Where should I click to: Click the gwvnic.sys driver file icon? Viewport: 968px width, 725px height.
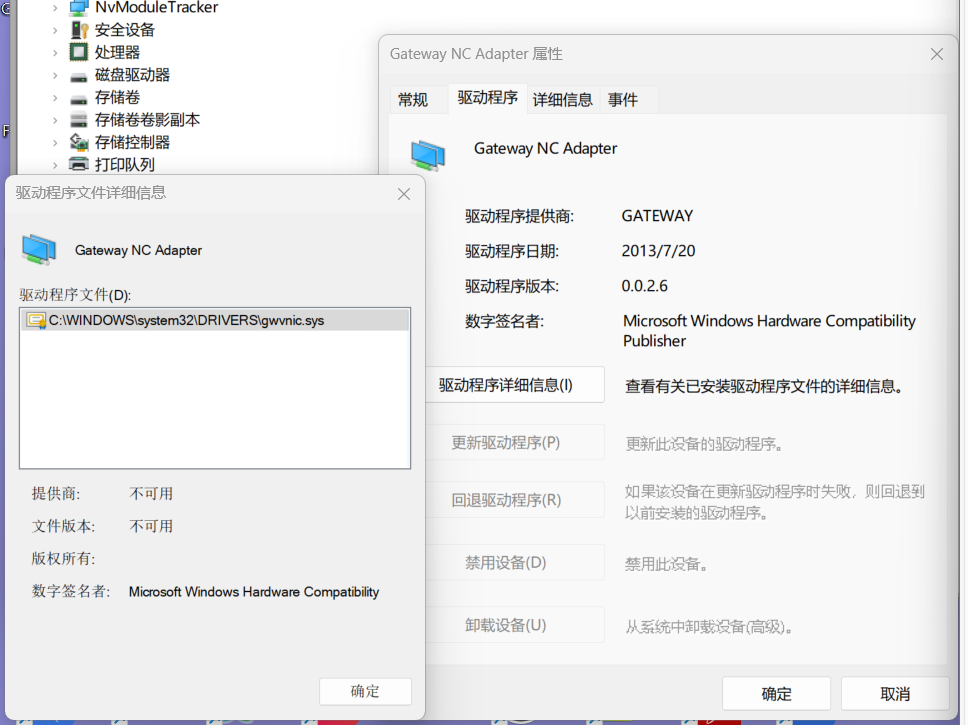(x=36, y=321)
